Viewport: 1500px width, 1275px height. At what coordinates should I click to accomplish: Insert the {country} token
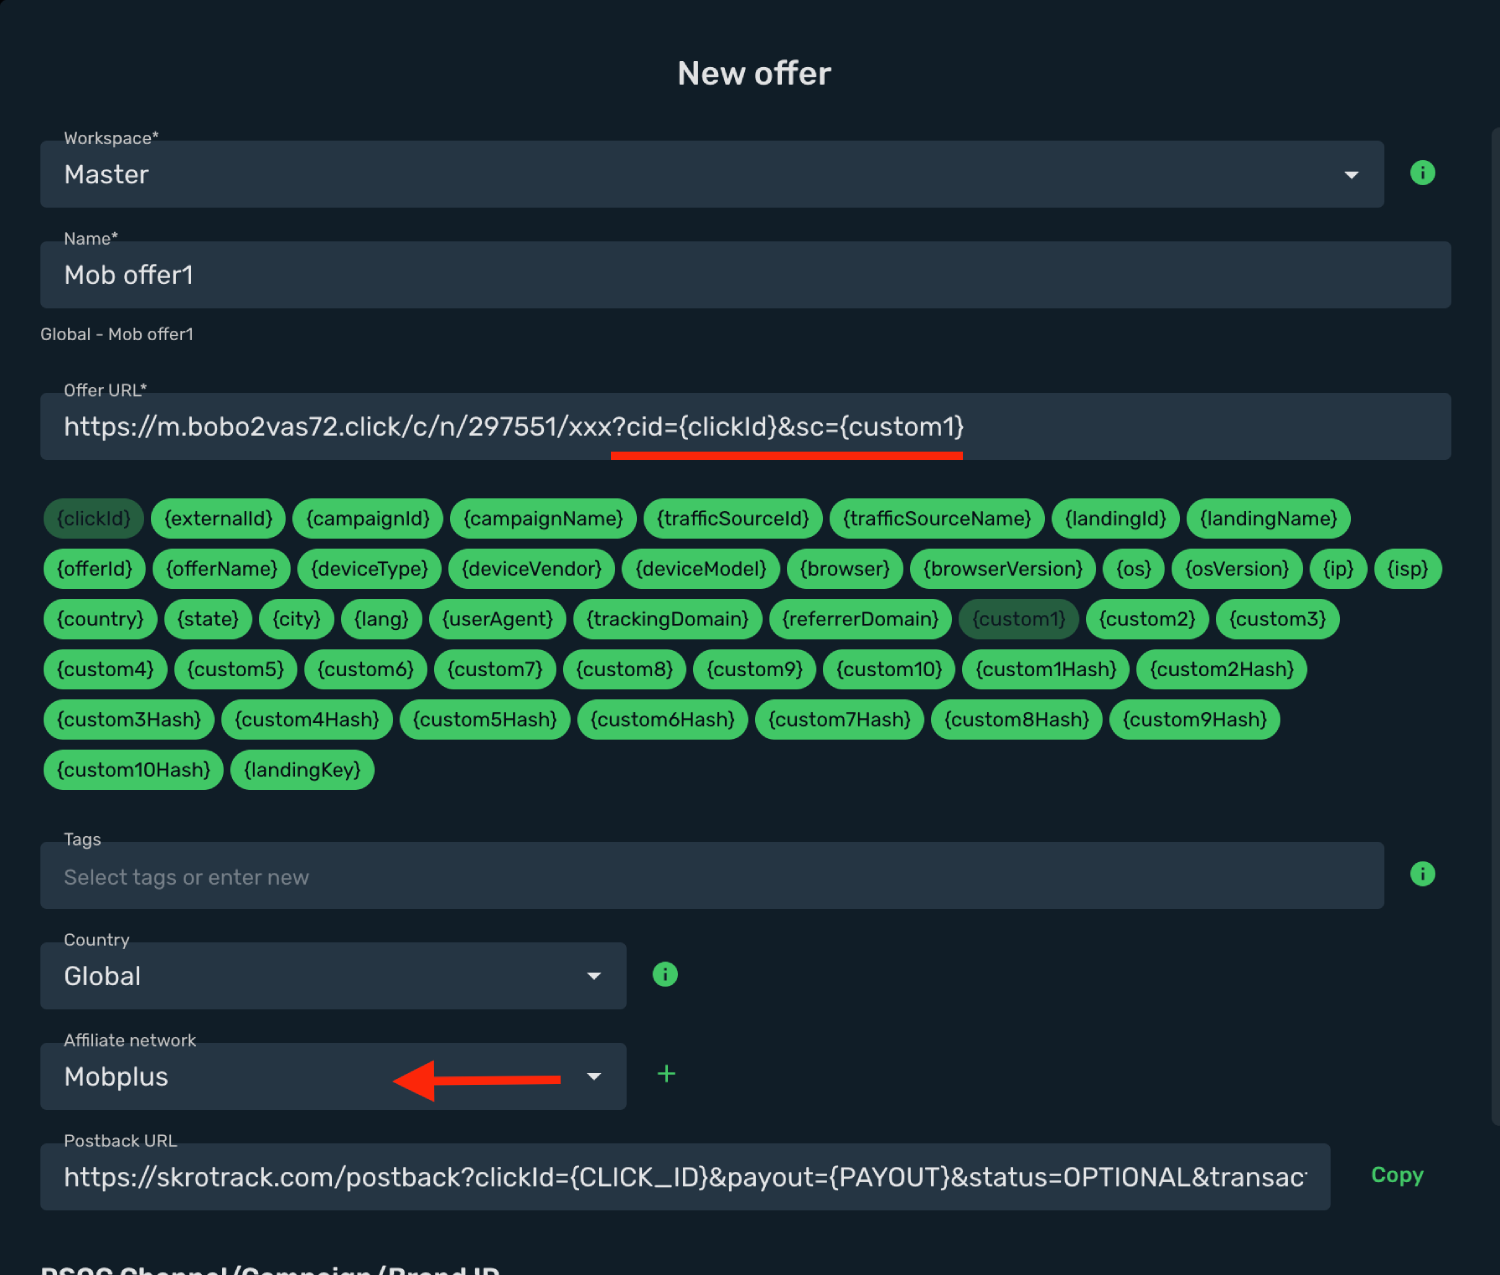pos(100,619)
